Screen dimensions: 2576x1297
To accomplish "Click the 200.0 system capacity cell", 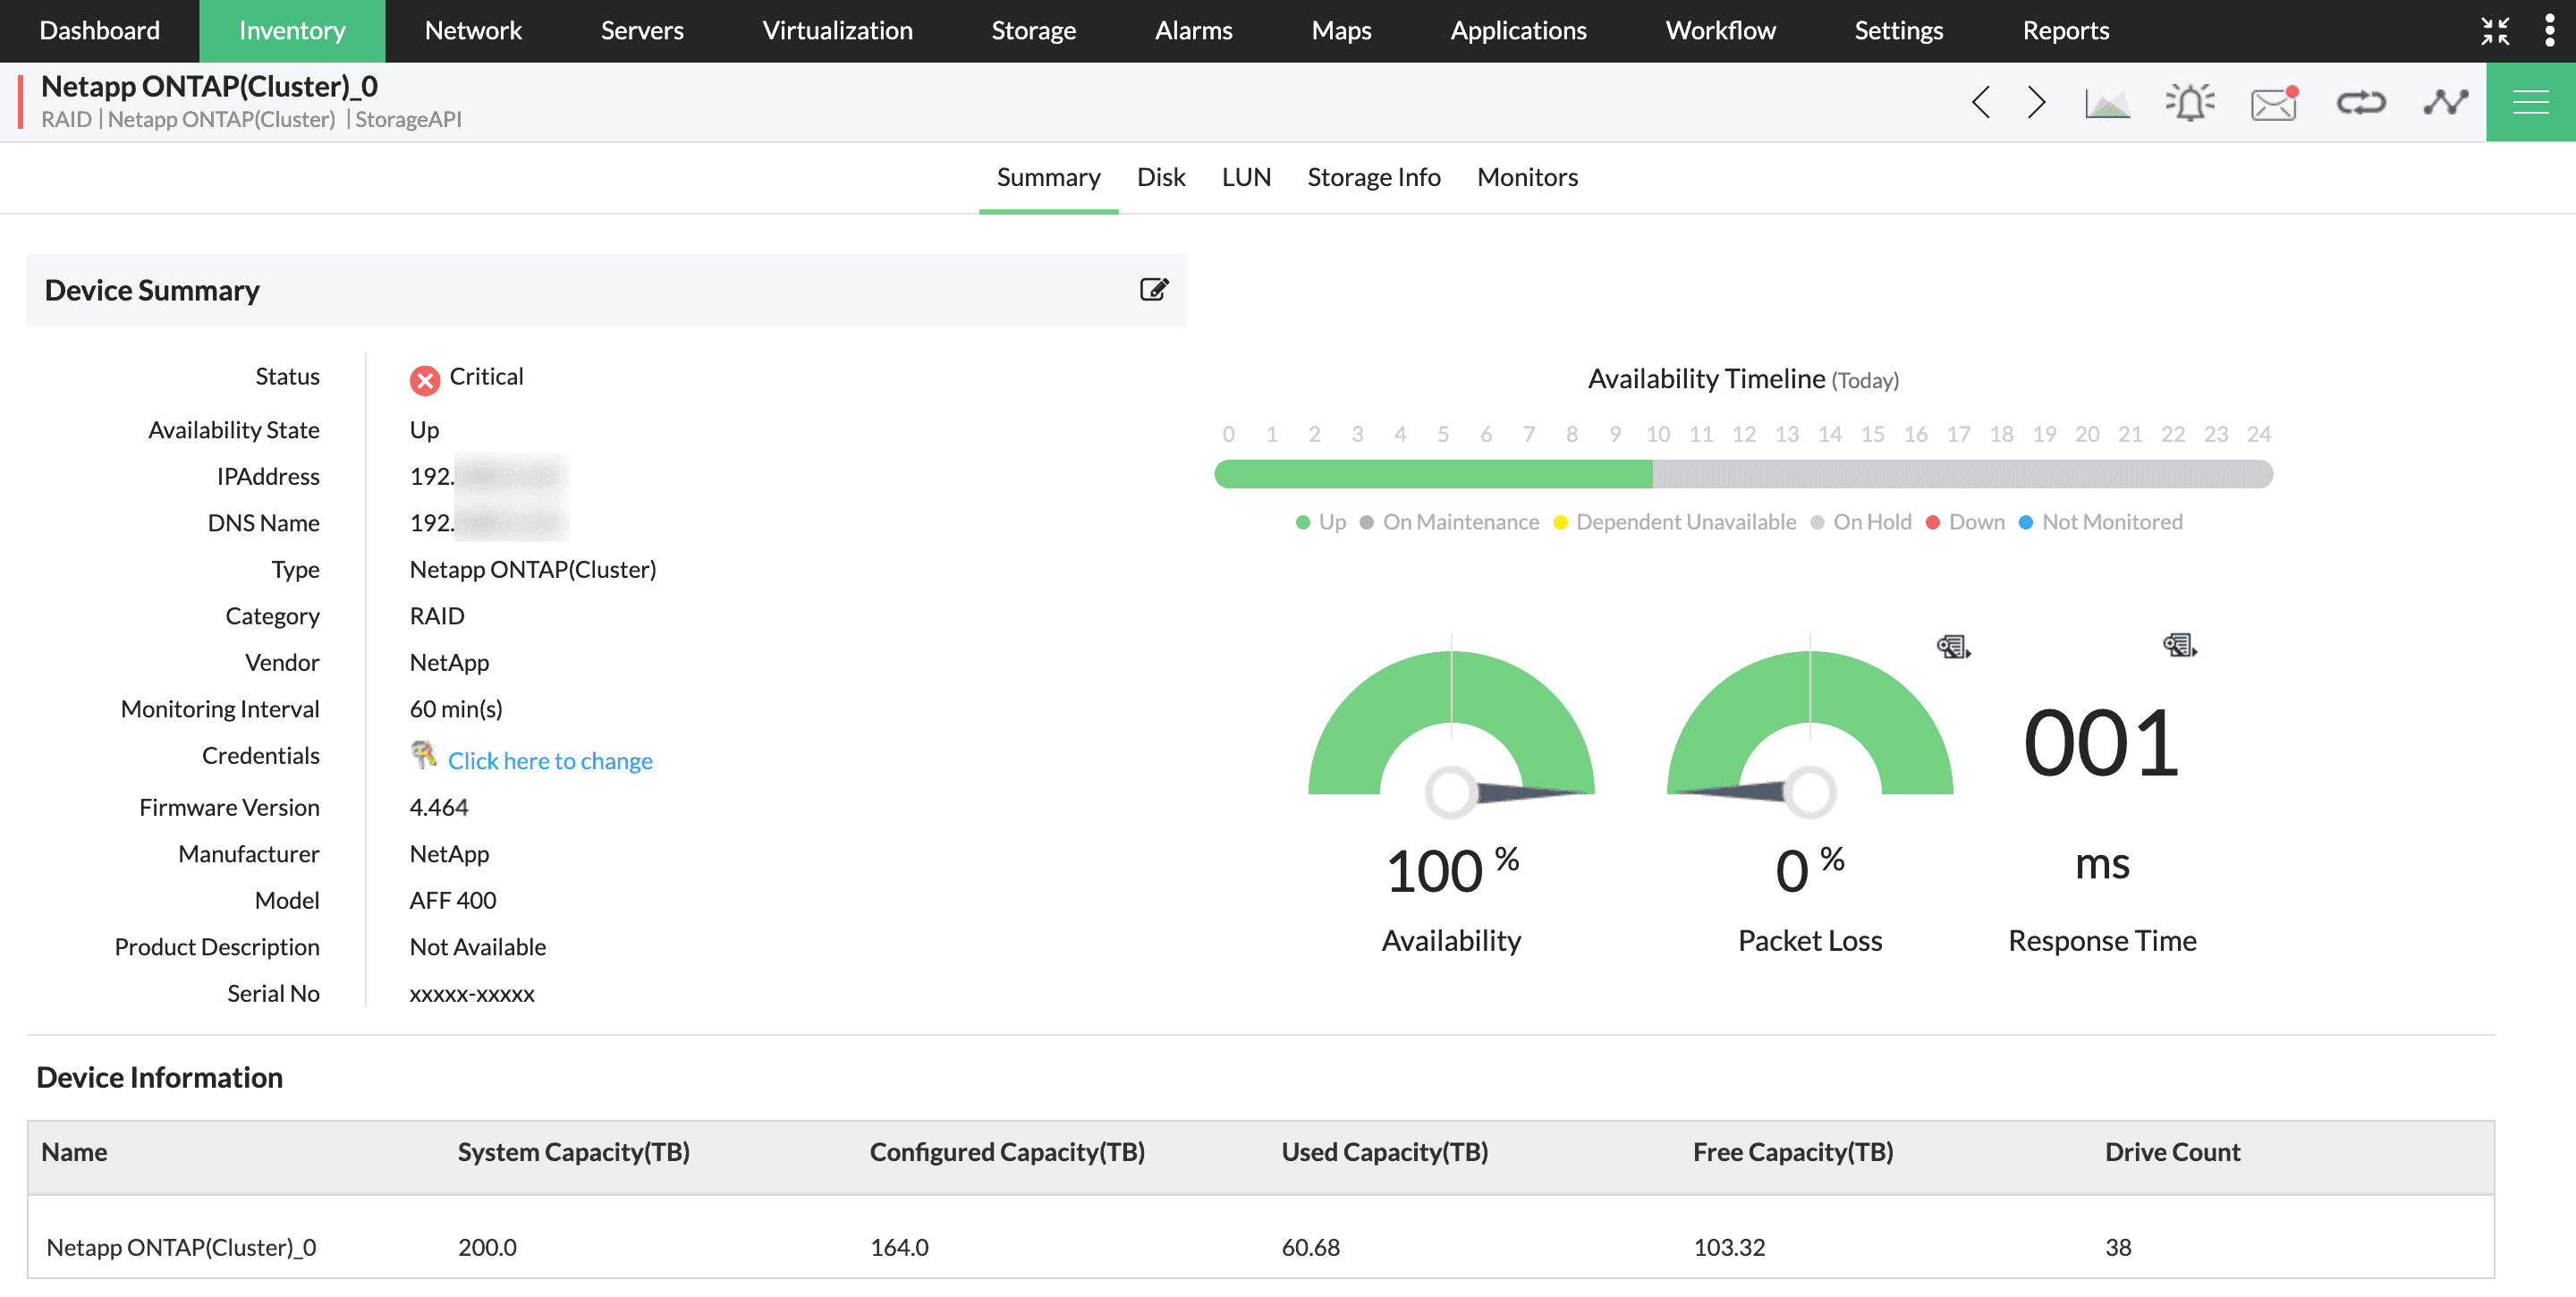I will tap(487, 1247).
